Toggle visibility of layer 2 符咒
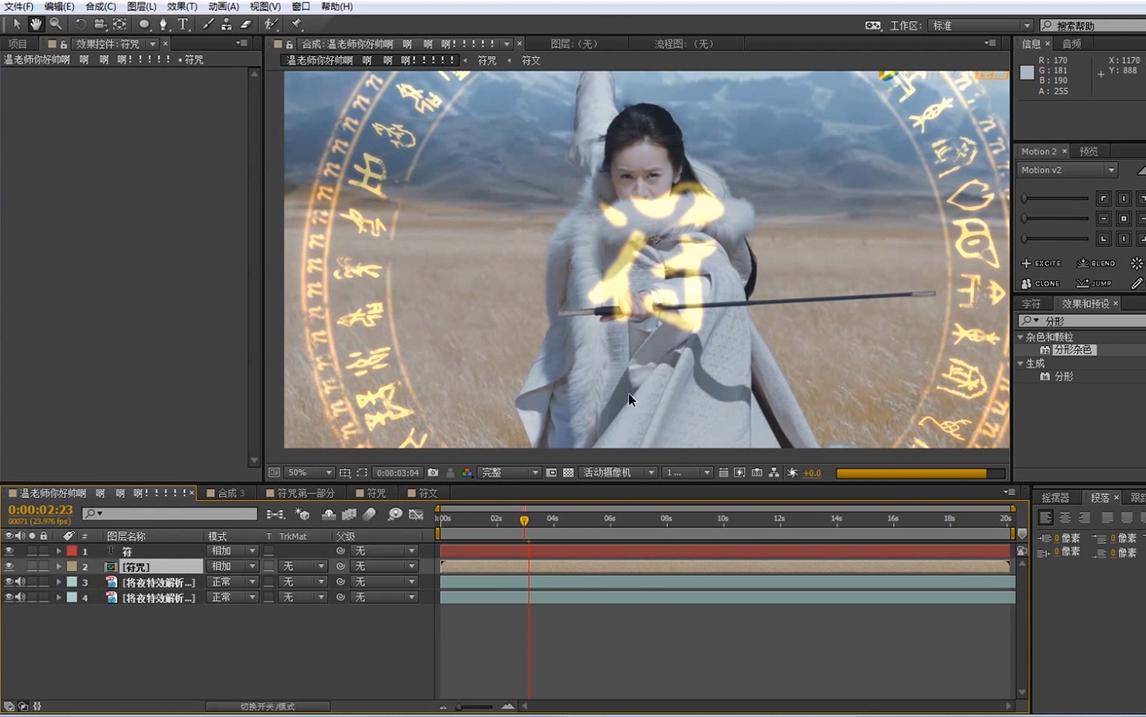Screen dimensions: 1146x717 click(9, 566)
